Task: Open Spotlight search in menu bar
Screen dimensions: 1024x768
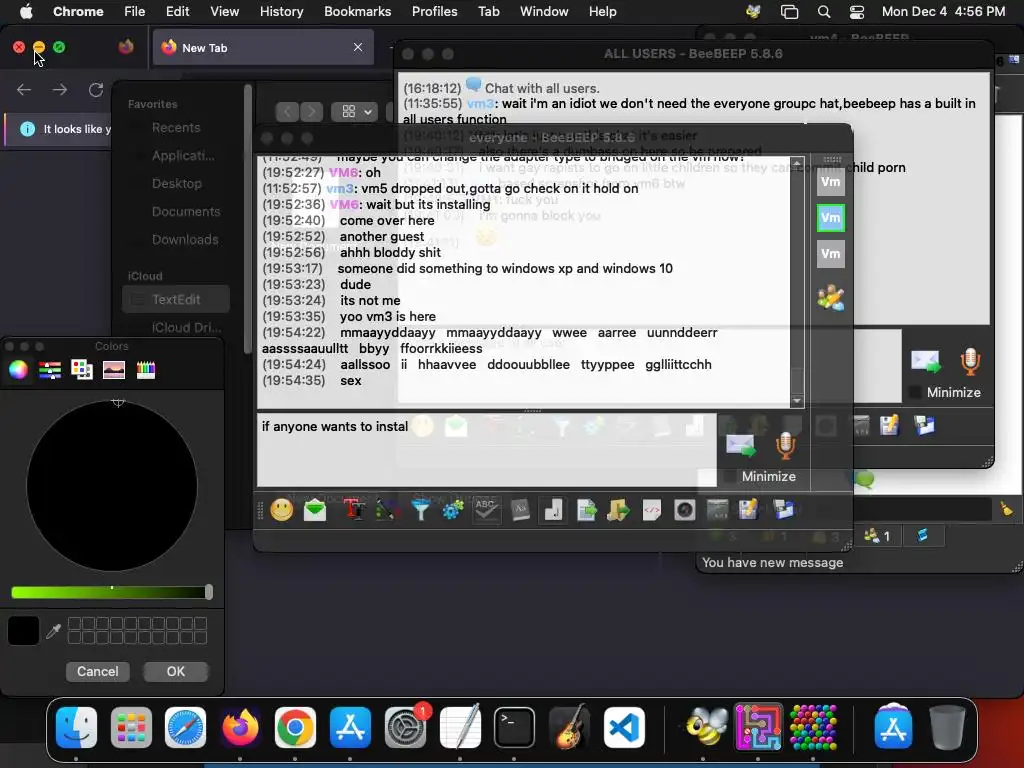Action: point(824,11)
